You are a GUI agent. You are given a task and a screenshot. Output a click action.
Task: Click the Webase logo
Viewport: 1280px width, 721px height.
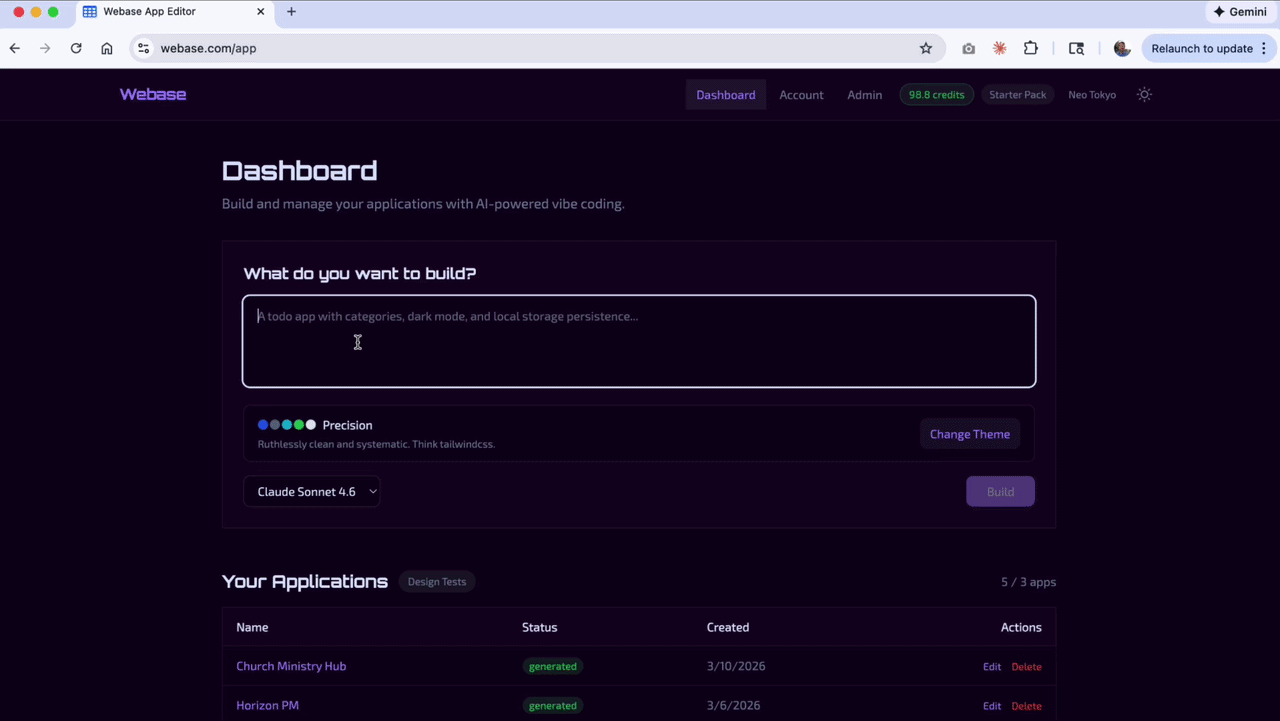tap(152, 94)
